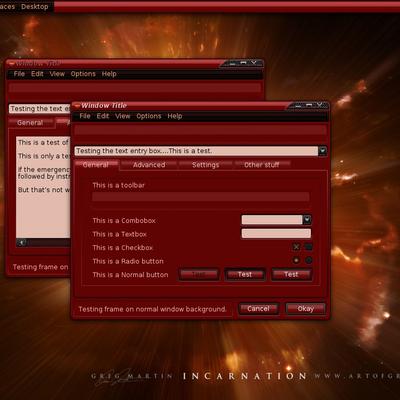Open View menu in front window

click(x=122, y=116)
